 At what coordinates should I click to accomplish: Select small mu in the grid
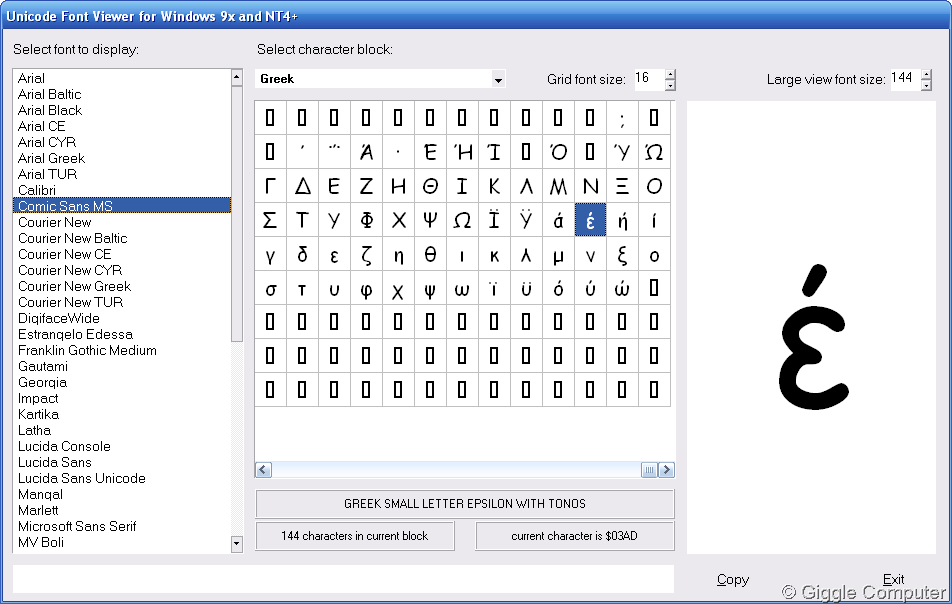pyautogui.click(x=558, y=254)
